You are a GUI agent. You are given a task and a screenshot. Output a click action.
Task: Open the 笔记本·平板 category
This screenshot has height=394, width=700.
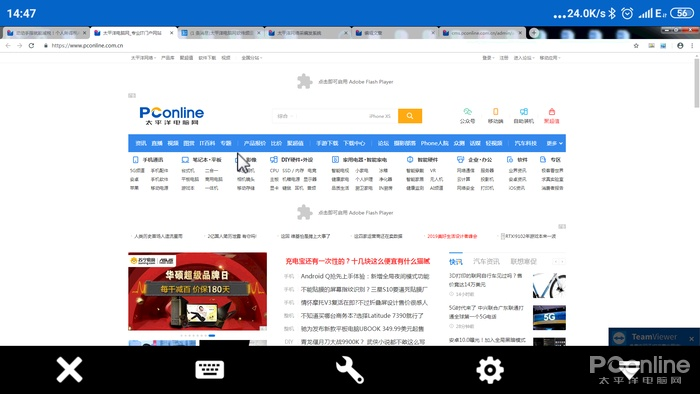click(x=201, y=159)
